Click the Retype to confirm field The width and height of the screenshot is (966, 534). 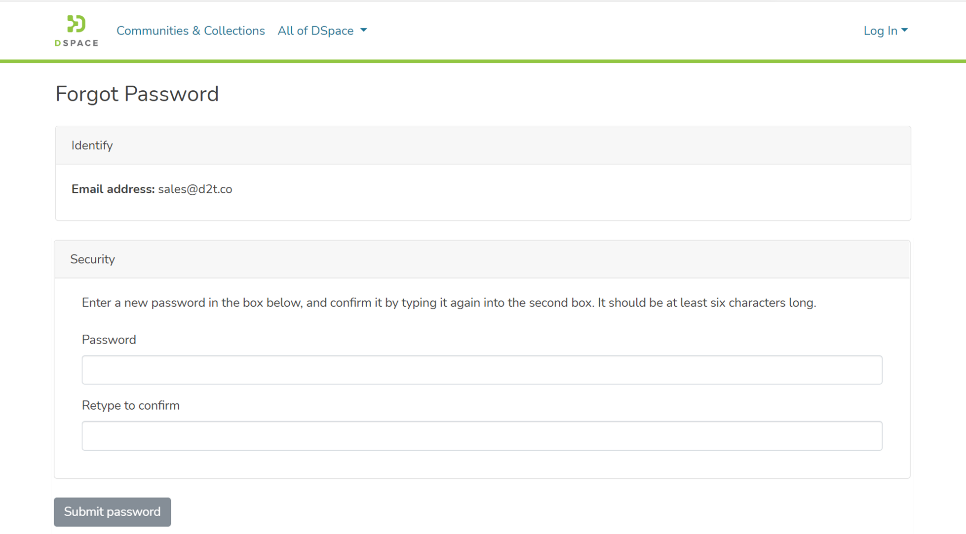click(482, 436)
